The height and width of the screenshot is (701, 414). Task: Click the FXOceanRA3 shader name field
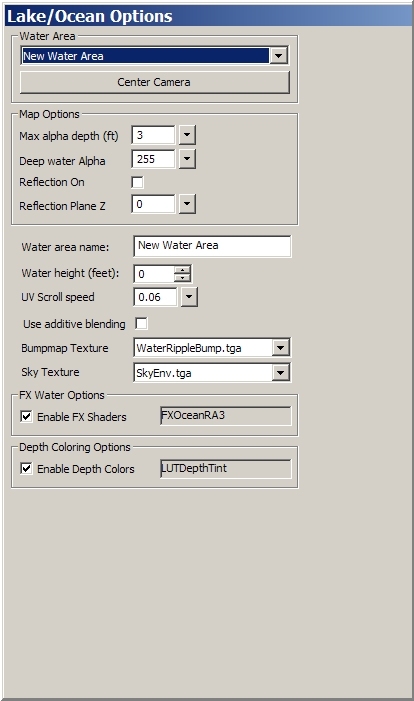[x=225, y=416]
